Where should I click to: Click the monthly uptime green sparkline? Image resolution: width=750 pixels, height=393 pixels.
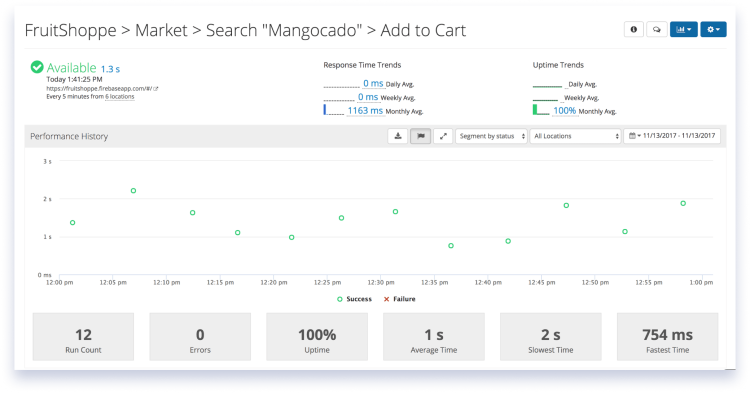pyautogui.click(x=541, y=110)
